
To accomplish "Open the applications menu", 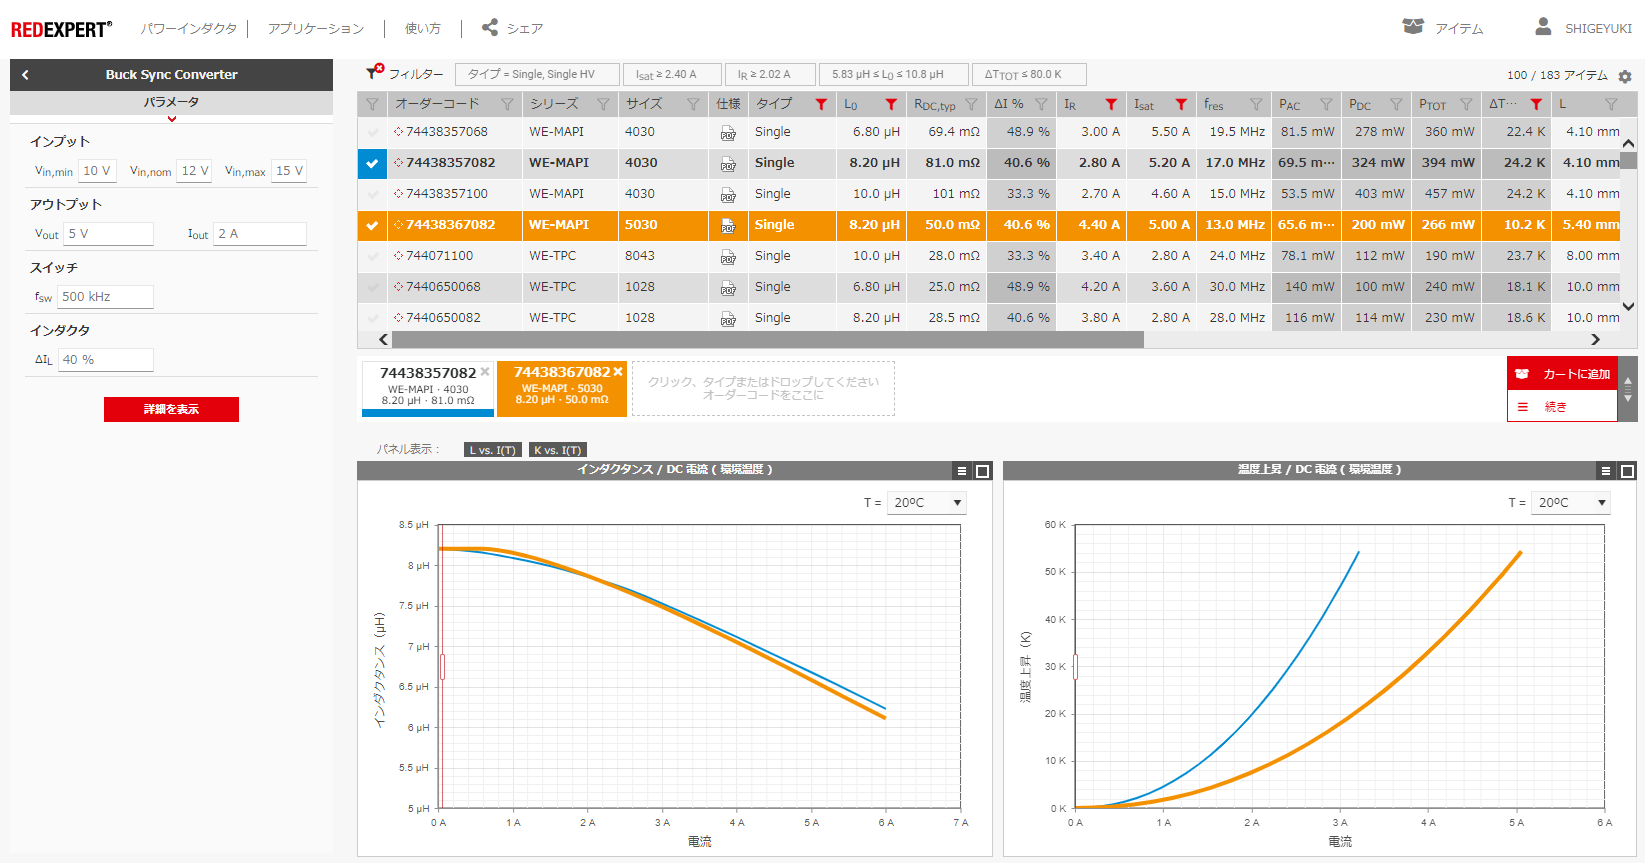I will tap(316, 29).
